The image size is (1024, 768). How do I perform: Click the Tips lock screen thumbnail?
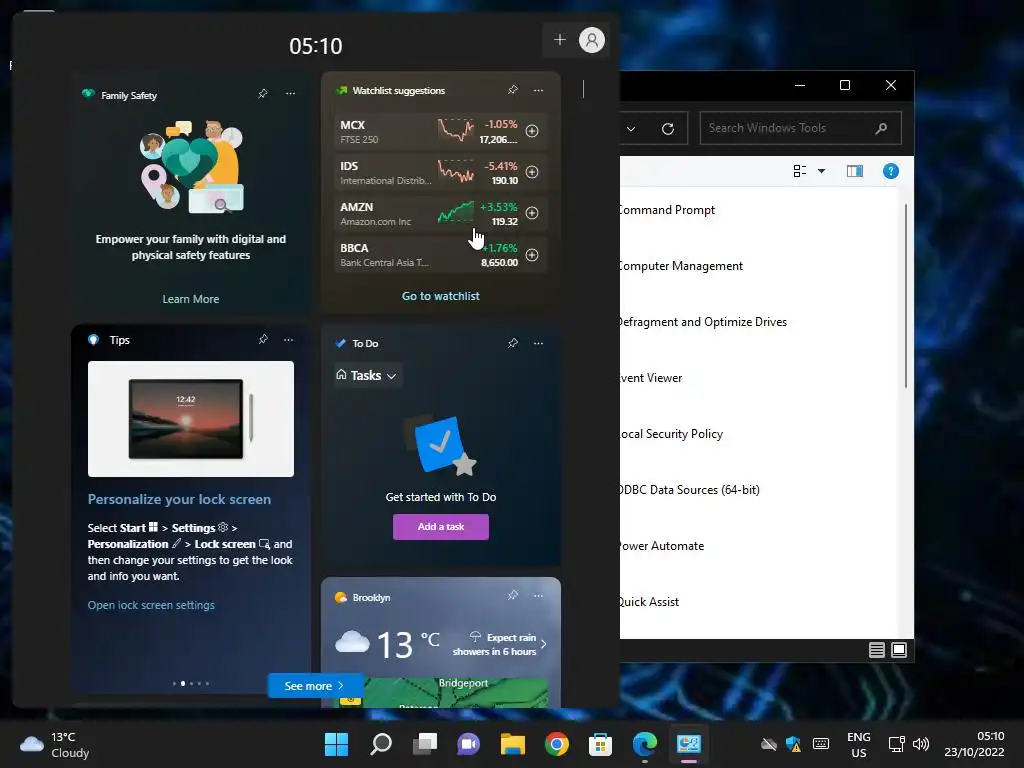tap(191, 419)
